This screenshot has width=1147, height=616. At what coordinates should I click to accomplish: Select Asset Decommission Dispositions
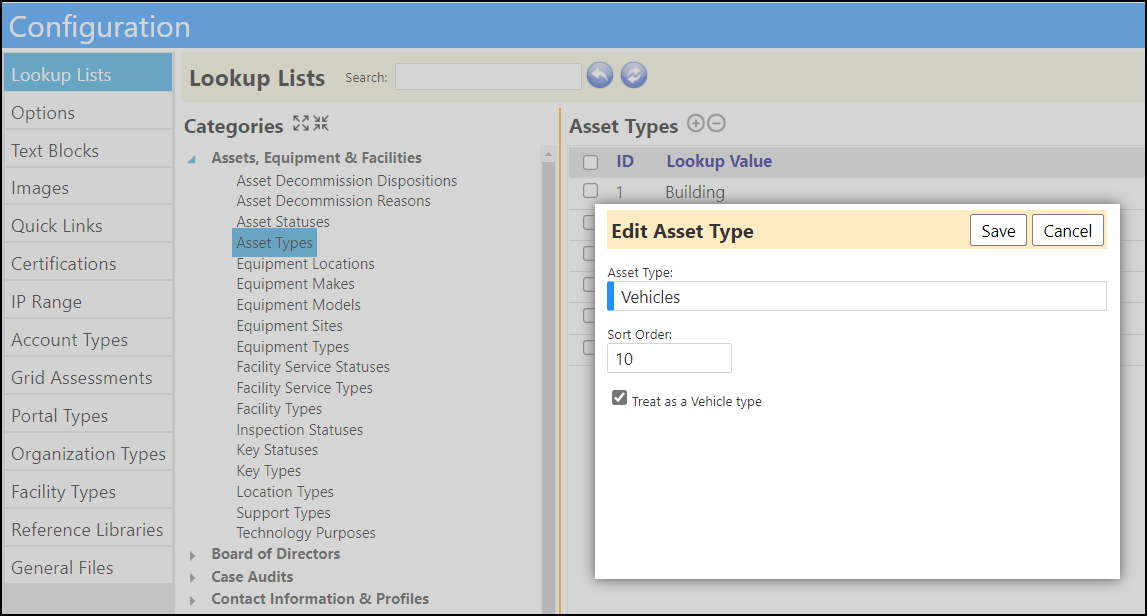[x=347, y=181]
